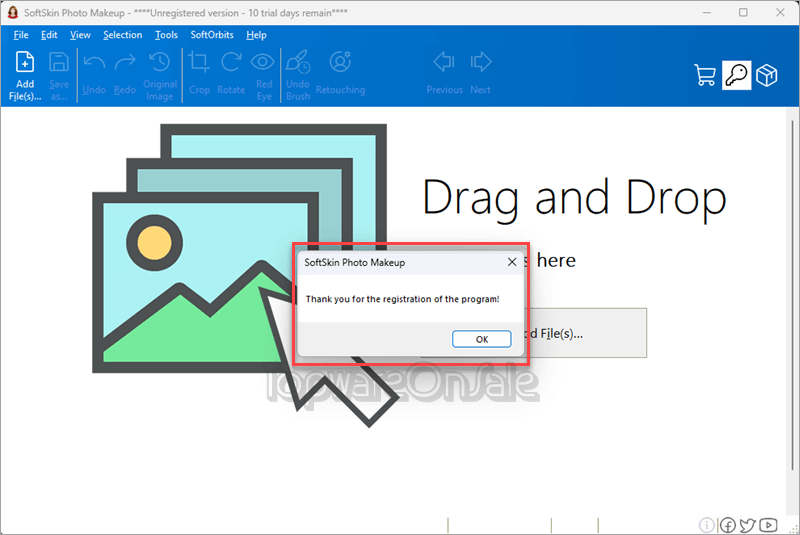
Task: Activate the Red Eye tool
Action: pyautogui.click(x=263, y=75)
